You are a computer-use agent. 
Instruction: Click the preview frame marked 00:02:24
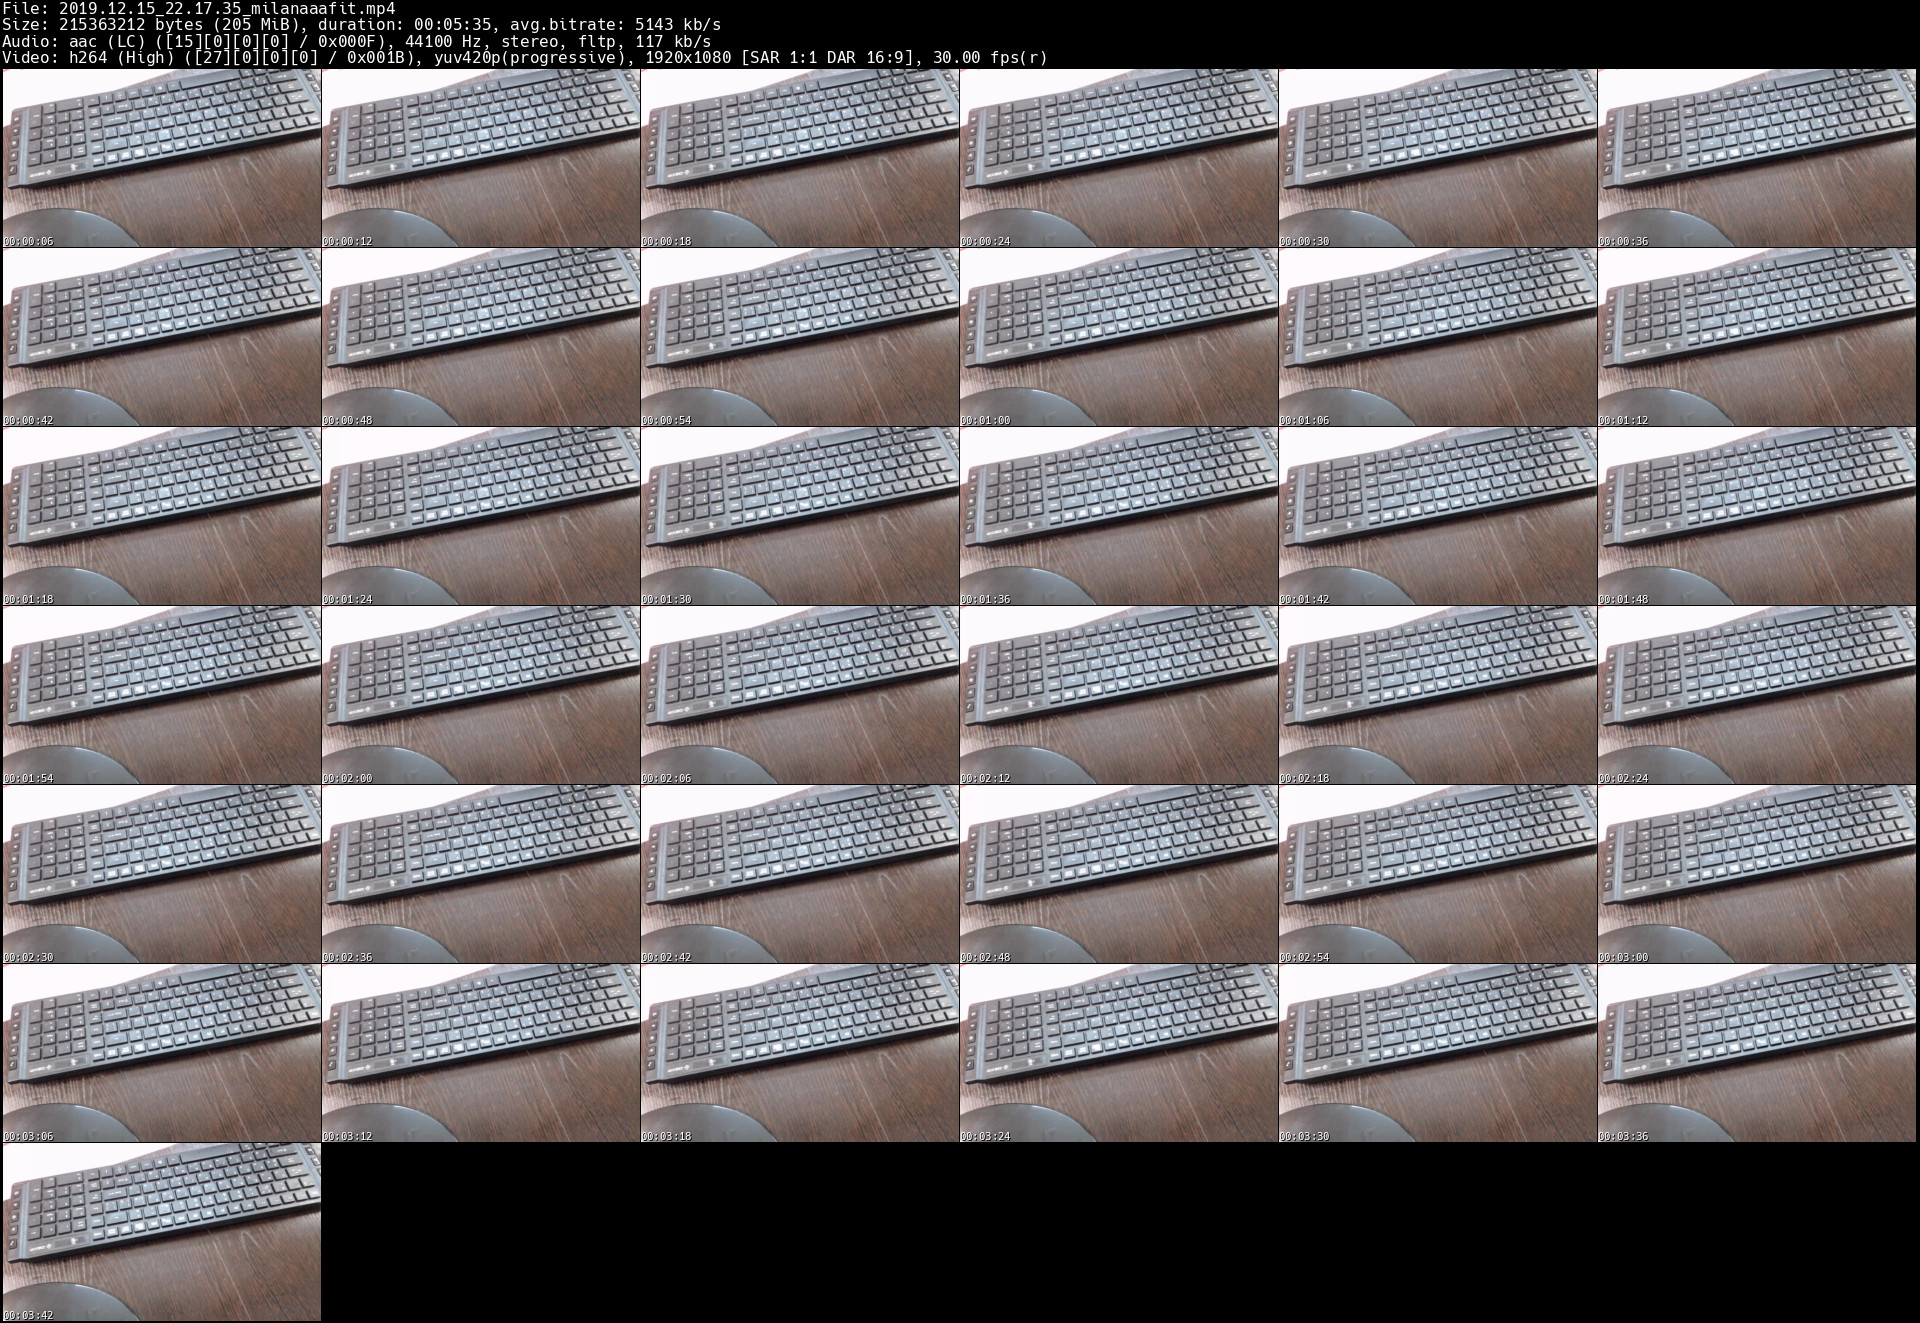point(1757,695)
